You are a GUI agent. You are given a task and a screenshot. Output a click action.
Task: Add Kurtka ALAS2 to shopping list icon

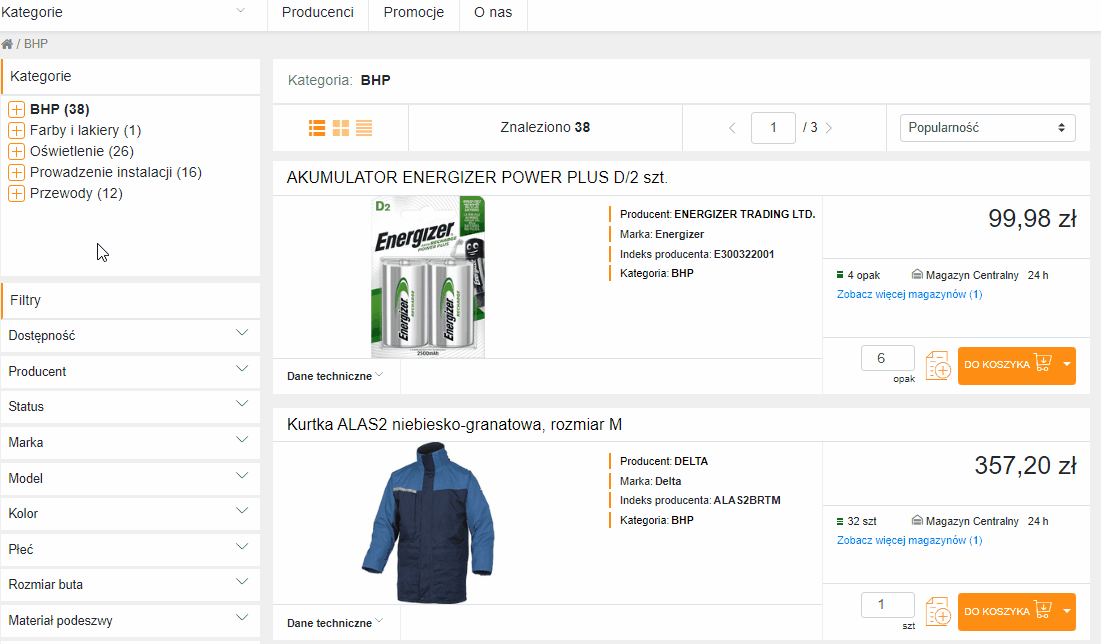938,612
